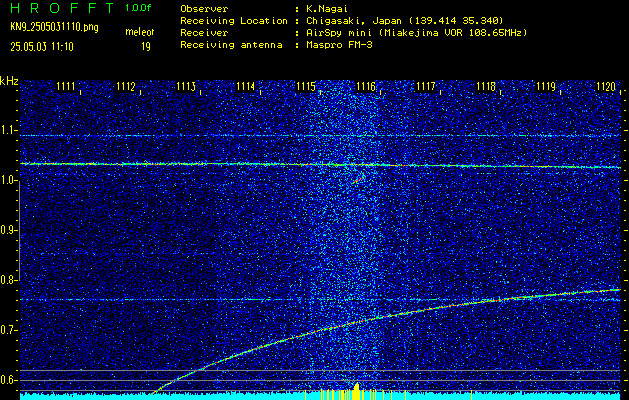Image resolution: width=629 pixels, height=400 pixels.
Task: Click the Maspro FM-3 antenna text
Action: click(x=339, y=45)
